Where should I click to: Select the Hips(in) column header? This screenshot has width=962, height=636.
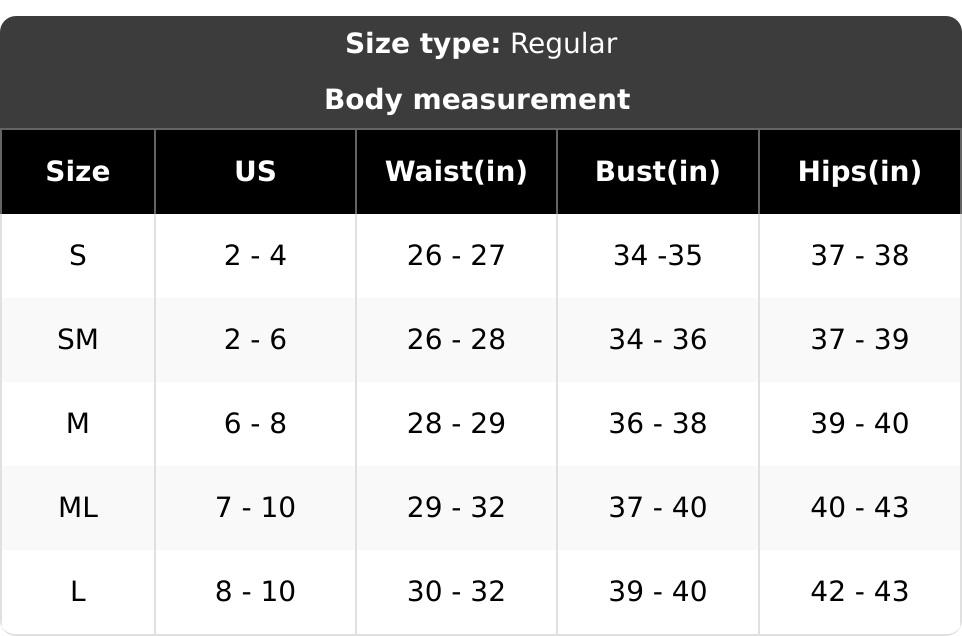point(859,172)
